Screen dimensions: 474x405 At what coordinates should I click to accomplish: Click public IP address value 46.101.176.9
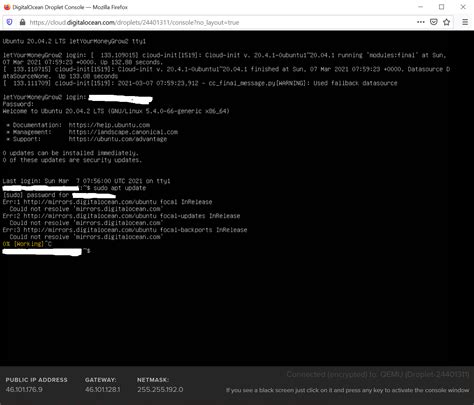click(24, 389)
